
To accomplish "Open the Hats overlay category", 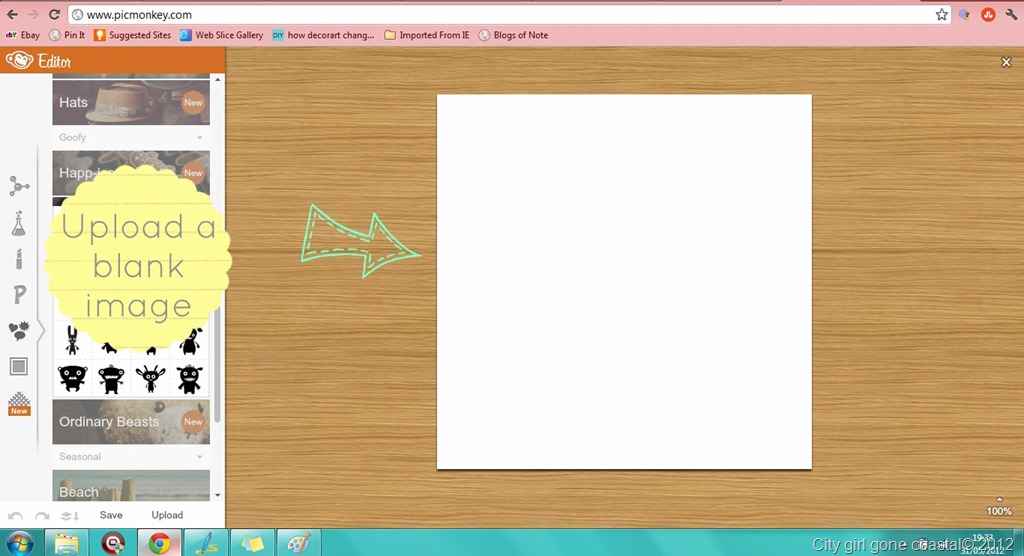I will coord(131,102).
